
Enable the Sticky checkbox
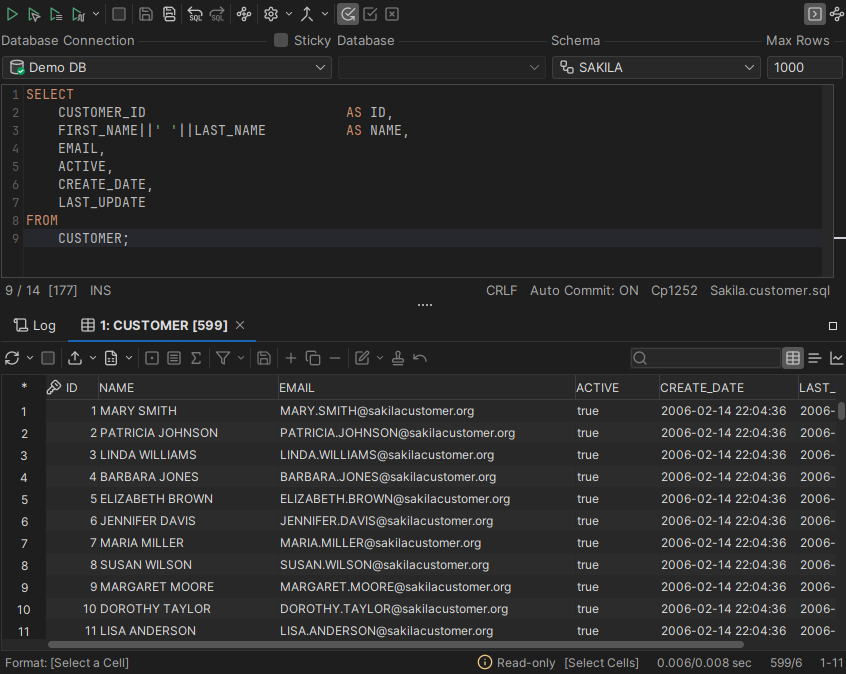pyautogui.click(x=281, y=40)
